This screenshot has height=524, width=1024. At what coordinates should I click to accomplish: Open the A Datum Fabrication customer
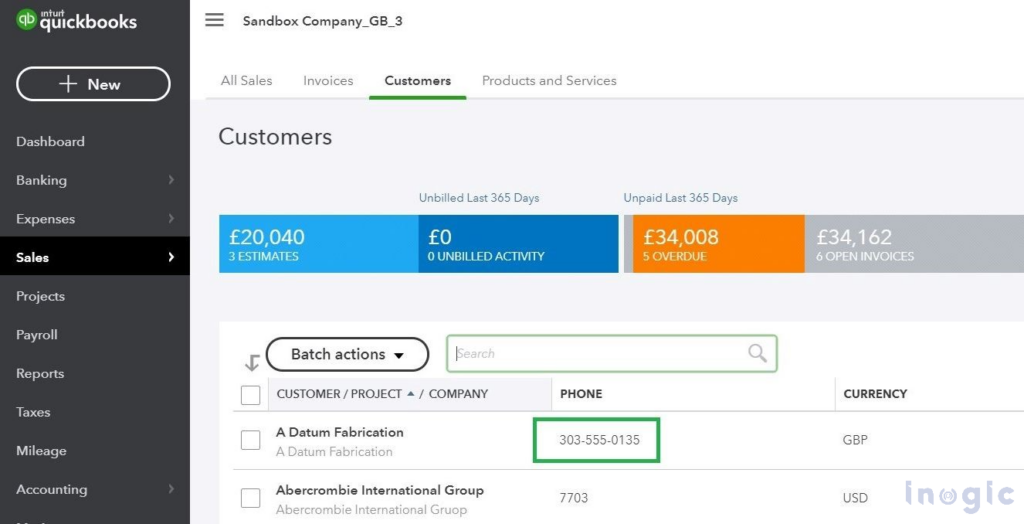coord(340,432)
